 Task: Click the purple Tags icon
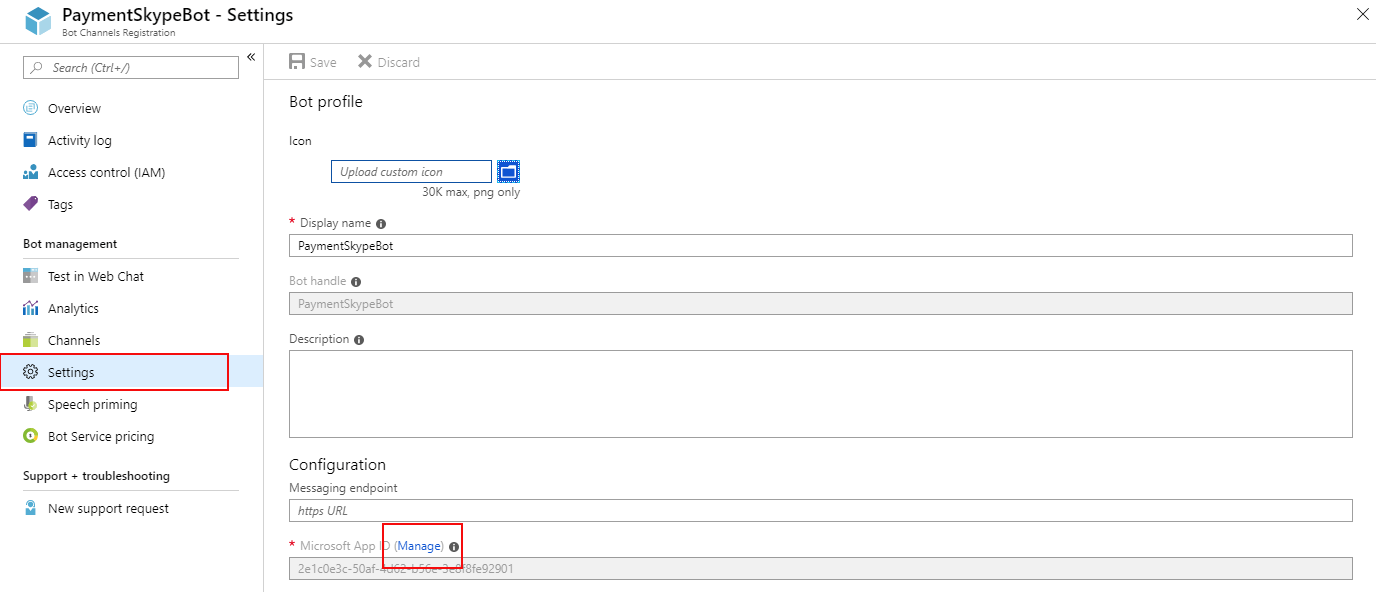[x=30, y=204]
